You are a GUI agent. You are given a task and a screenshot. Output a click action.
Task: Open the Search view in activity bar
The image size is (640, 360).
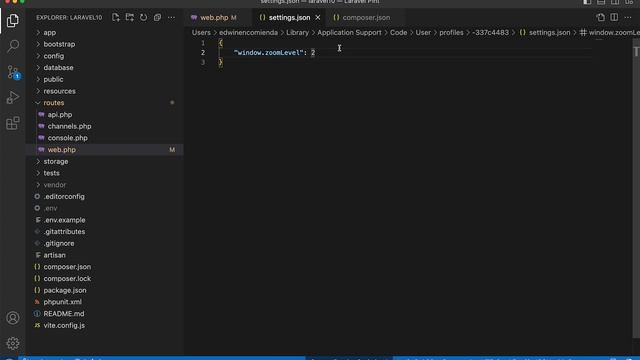(x=13, y=46)
